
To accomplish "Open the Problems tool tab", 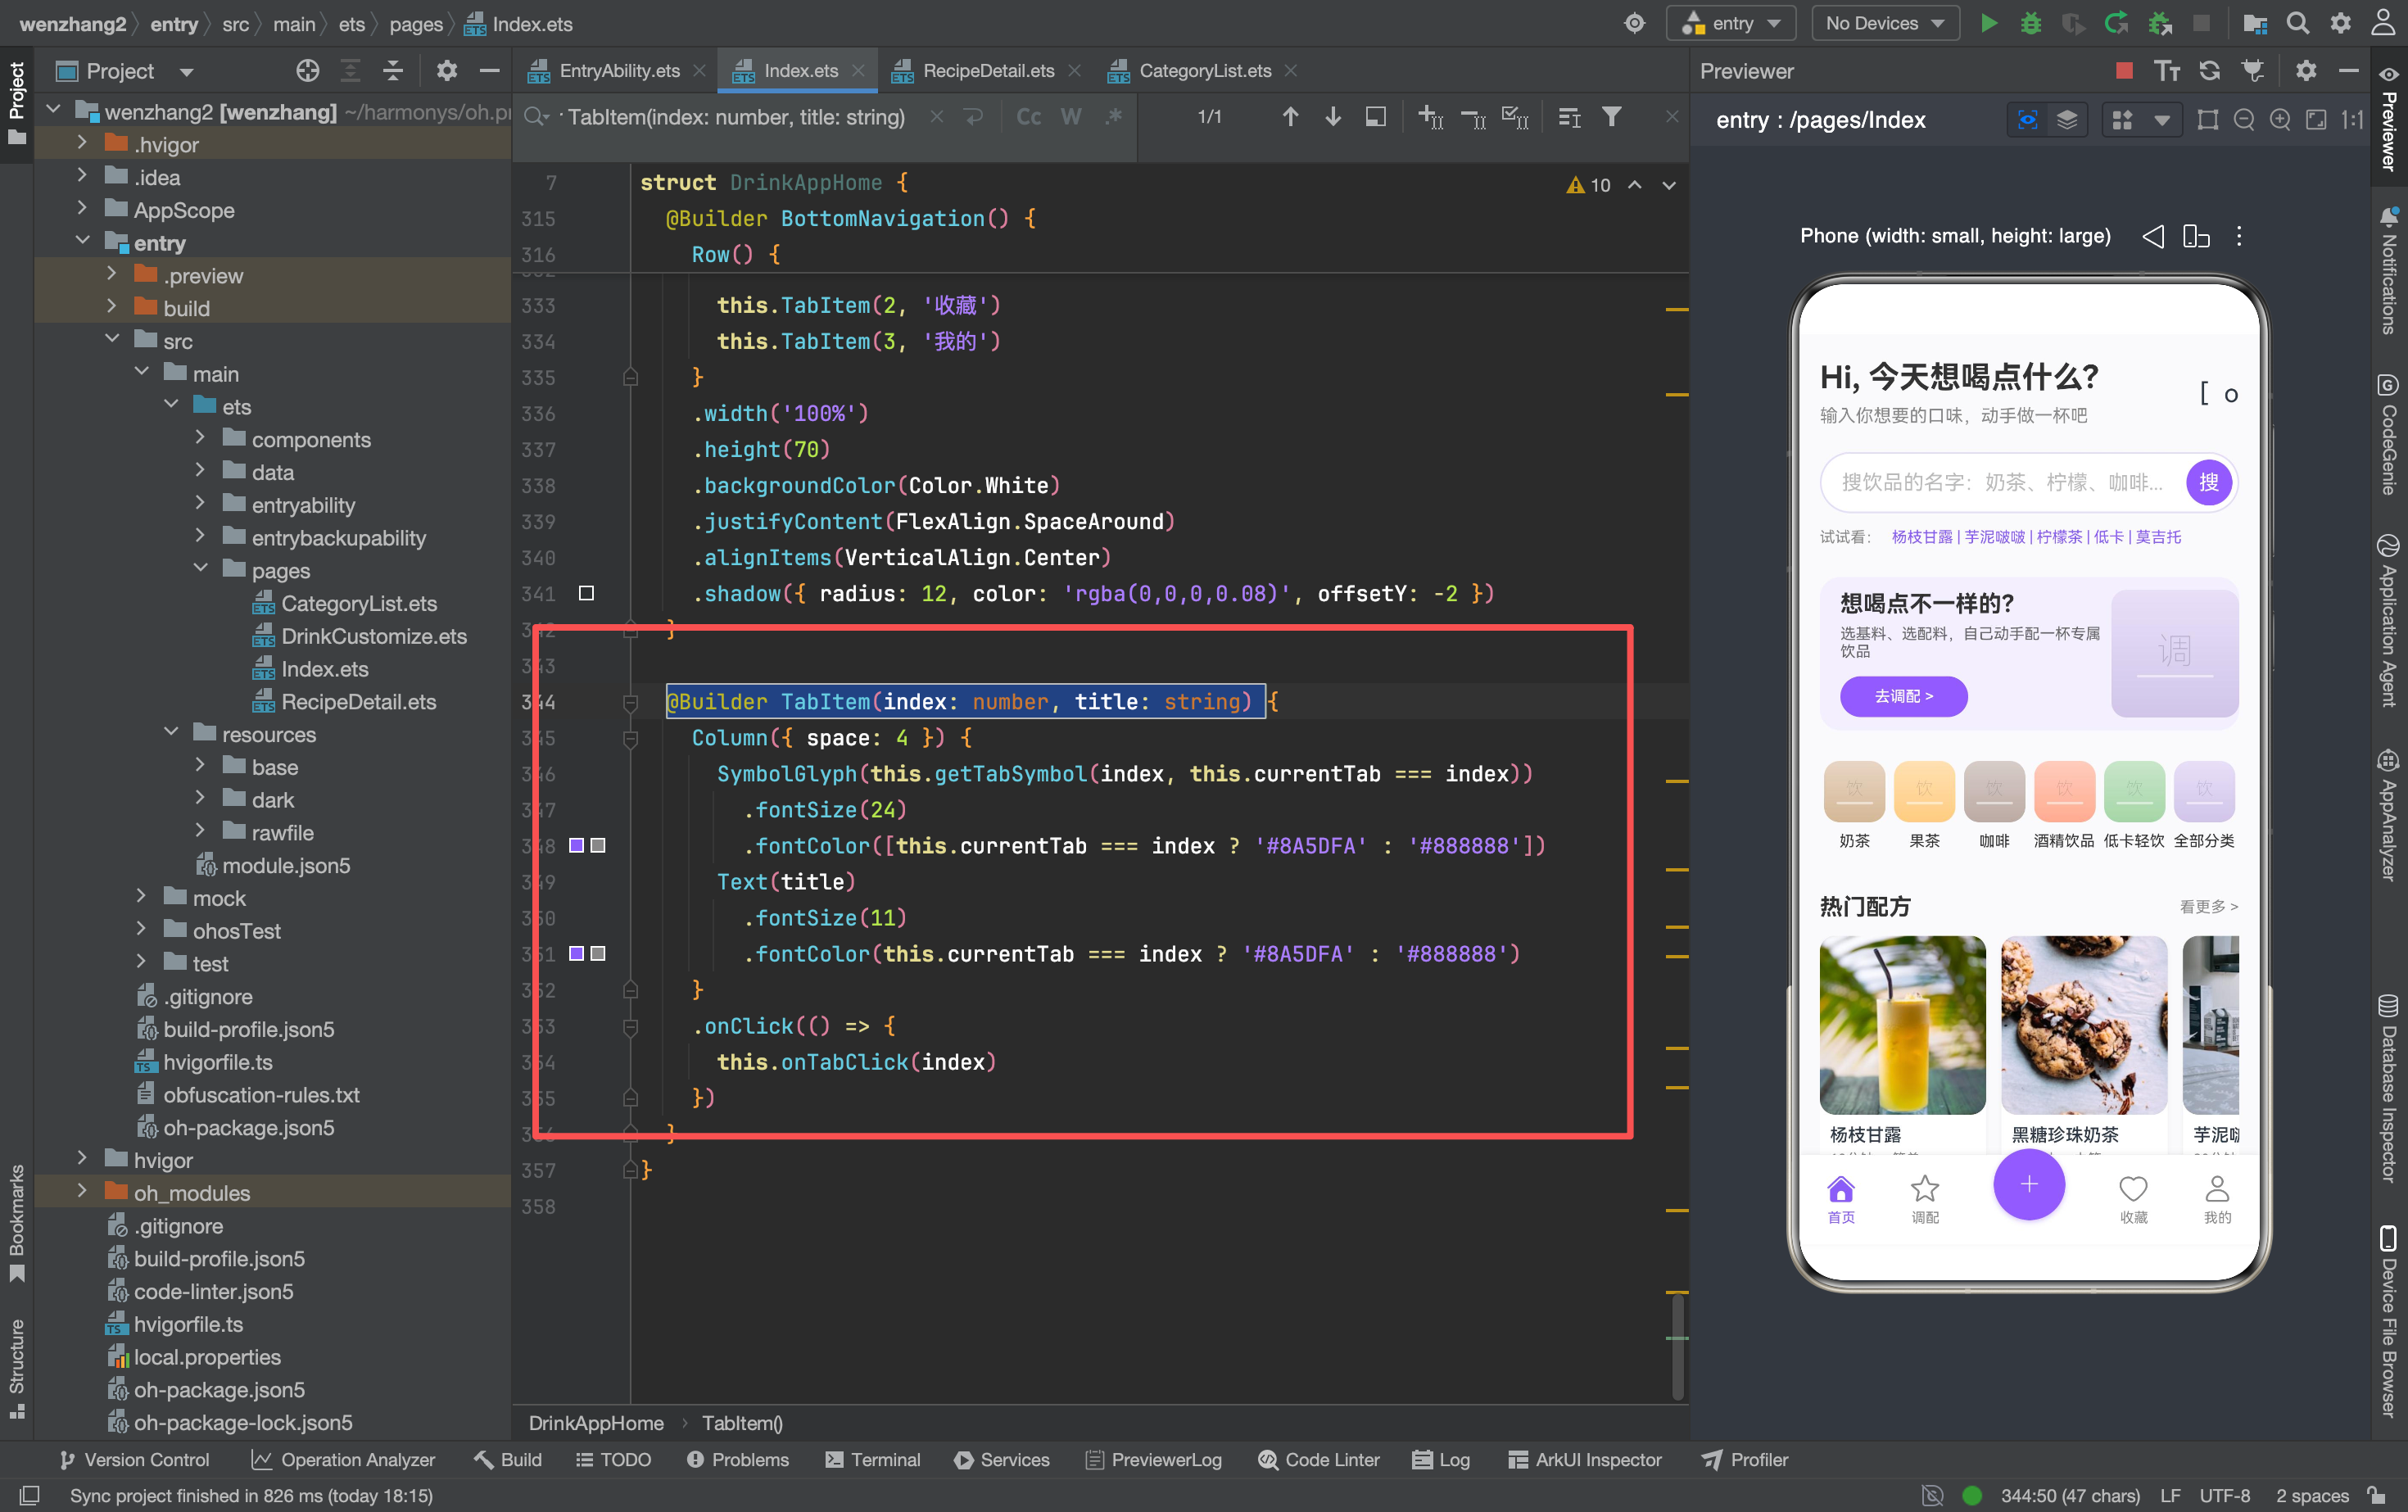I will click(x=738, y=1460).
